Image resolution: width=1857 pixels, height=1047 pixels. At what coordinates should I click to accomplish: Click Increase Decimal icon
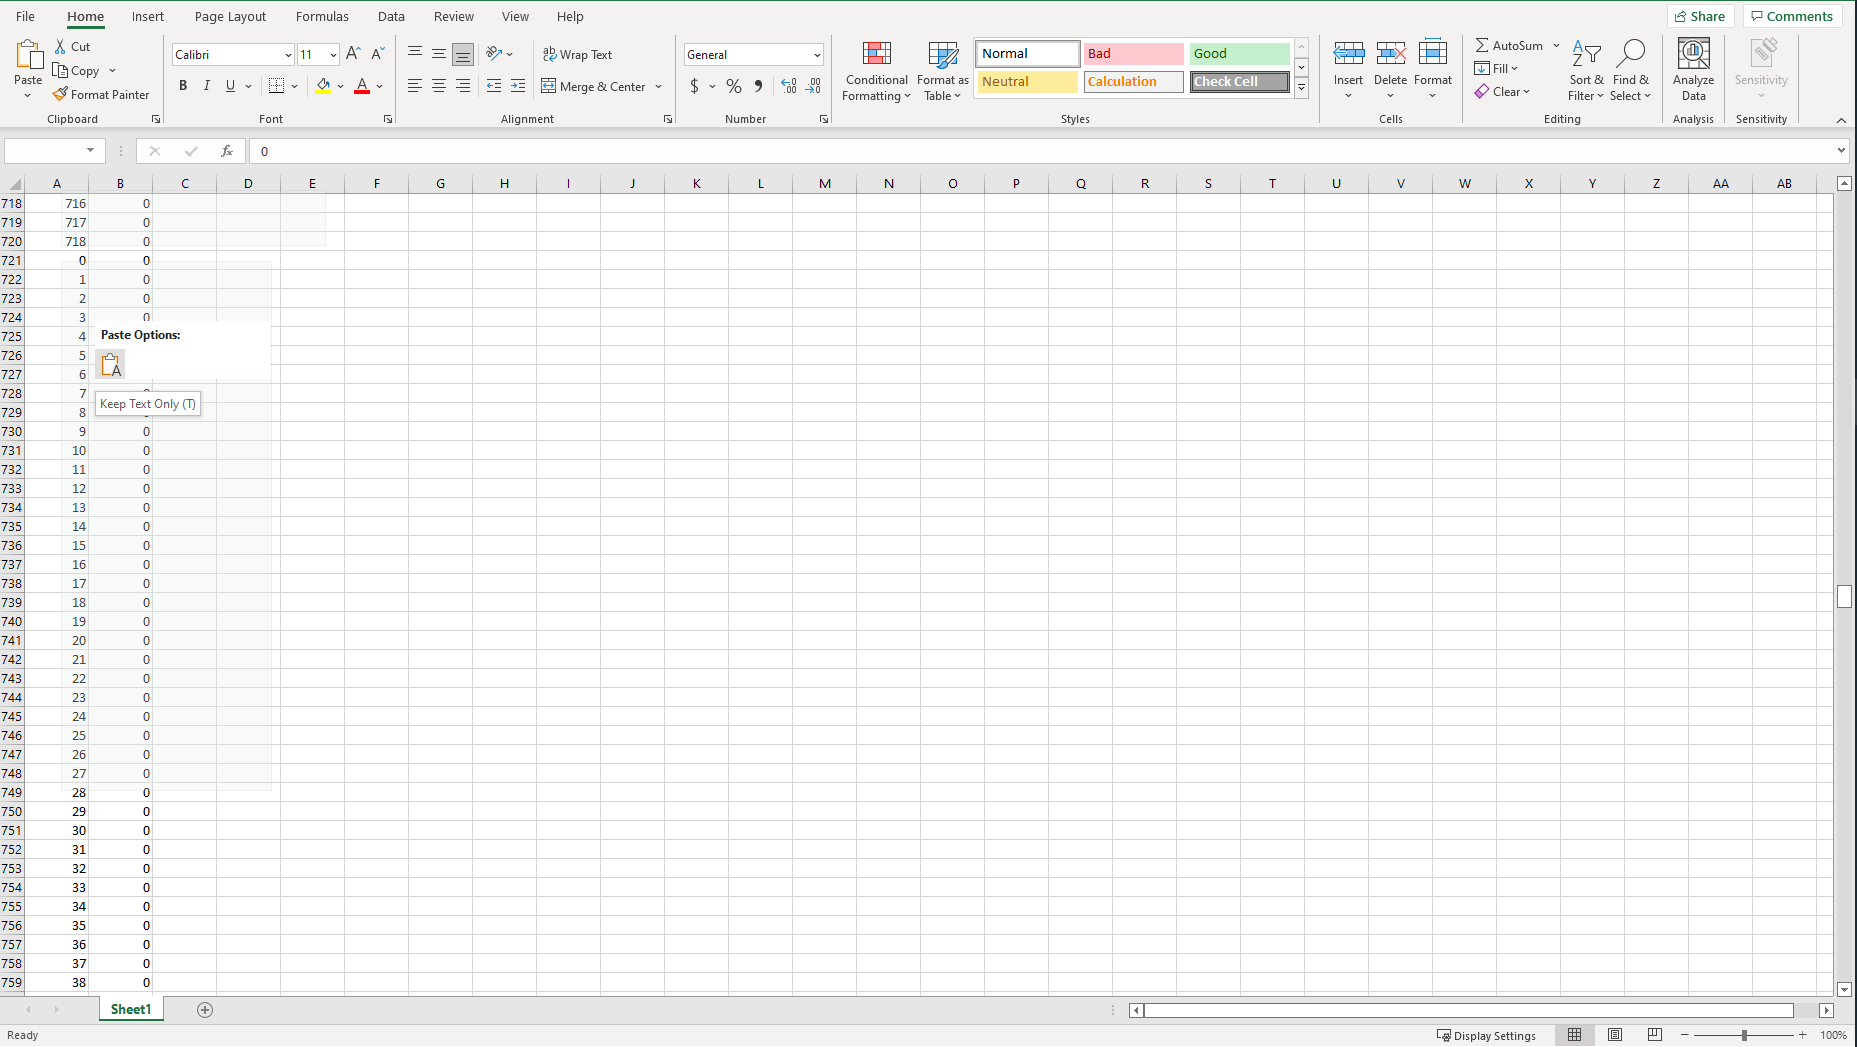click(789, 86)
